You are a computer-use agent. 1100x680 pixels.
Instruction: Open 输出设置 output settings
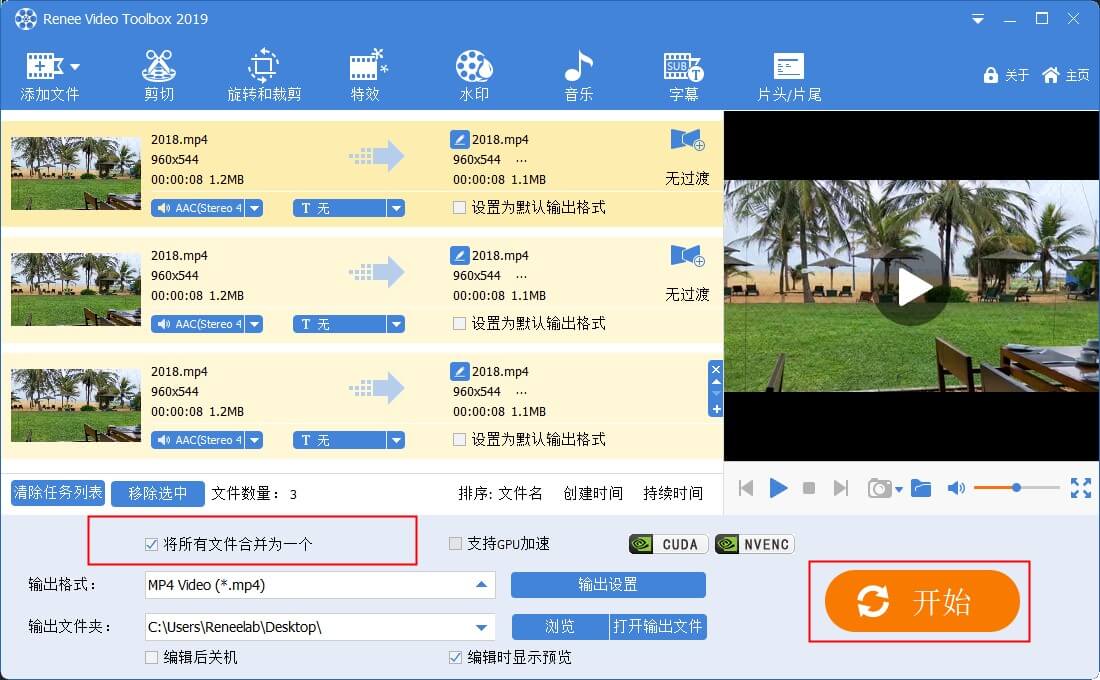(x=608, y=585)
